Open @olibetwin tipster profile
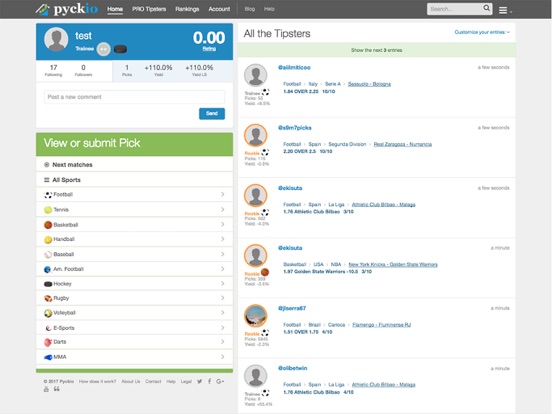This screenshot has width=552, height=414. pyautogui.click(x=292, y=368)
